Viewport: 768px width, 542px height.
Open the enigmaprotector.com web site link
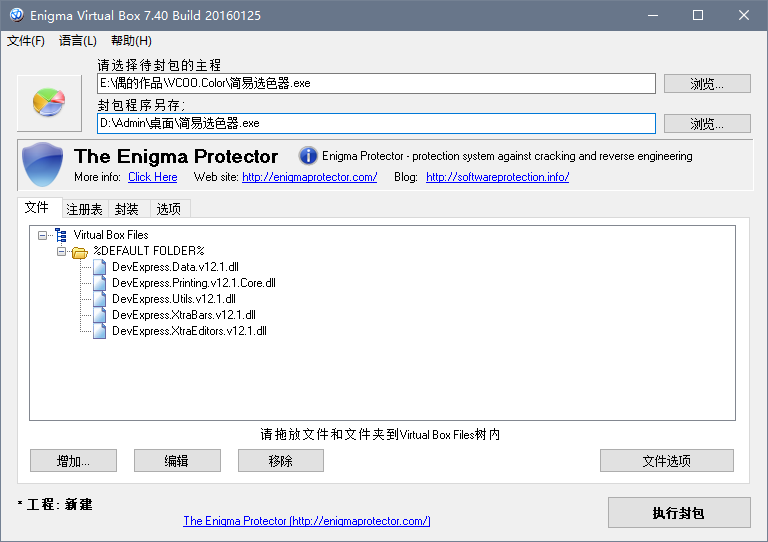(x=309, y=177)
